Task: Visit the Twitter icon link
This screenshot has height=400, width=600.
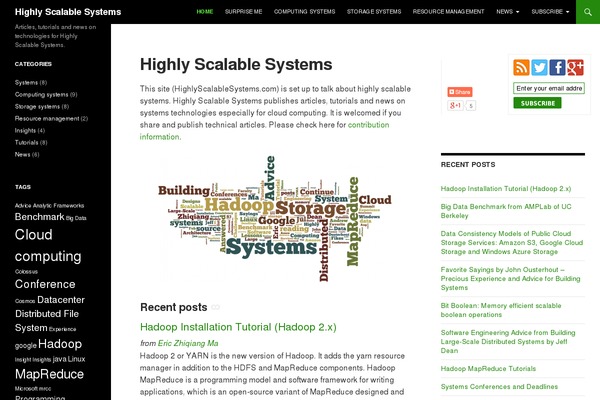Action: pyautogui.click(x=539, y=67)
